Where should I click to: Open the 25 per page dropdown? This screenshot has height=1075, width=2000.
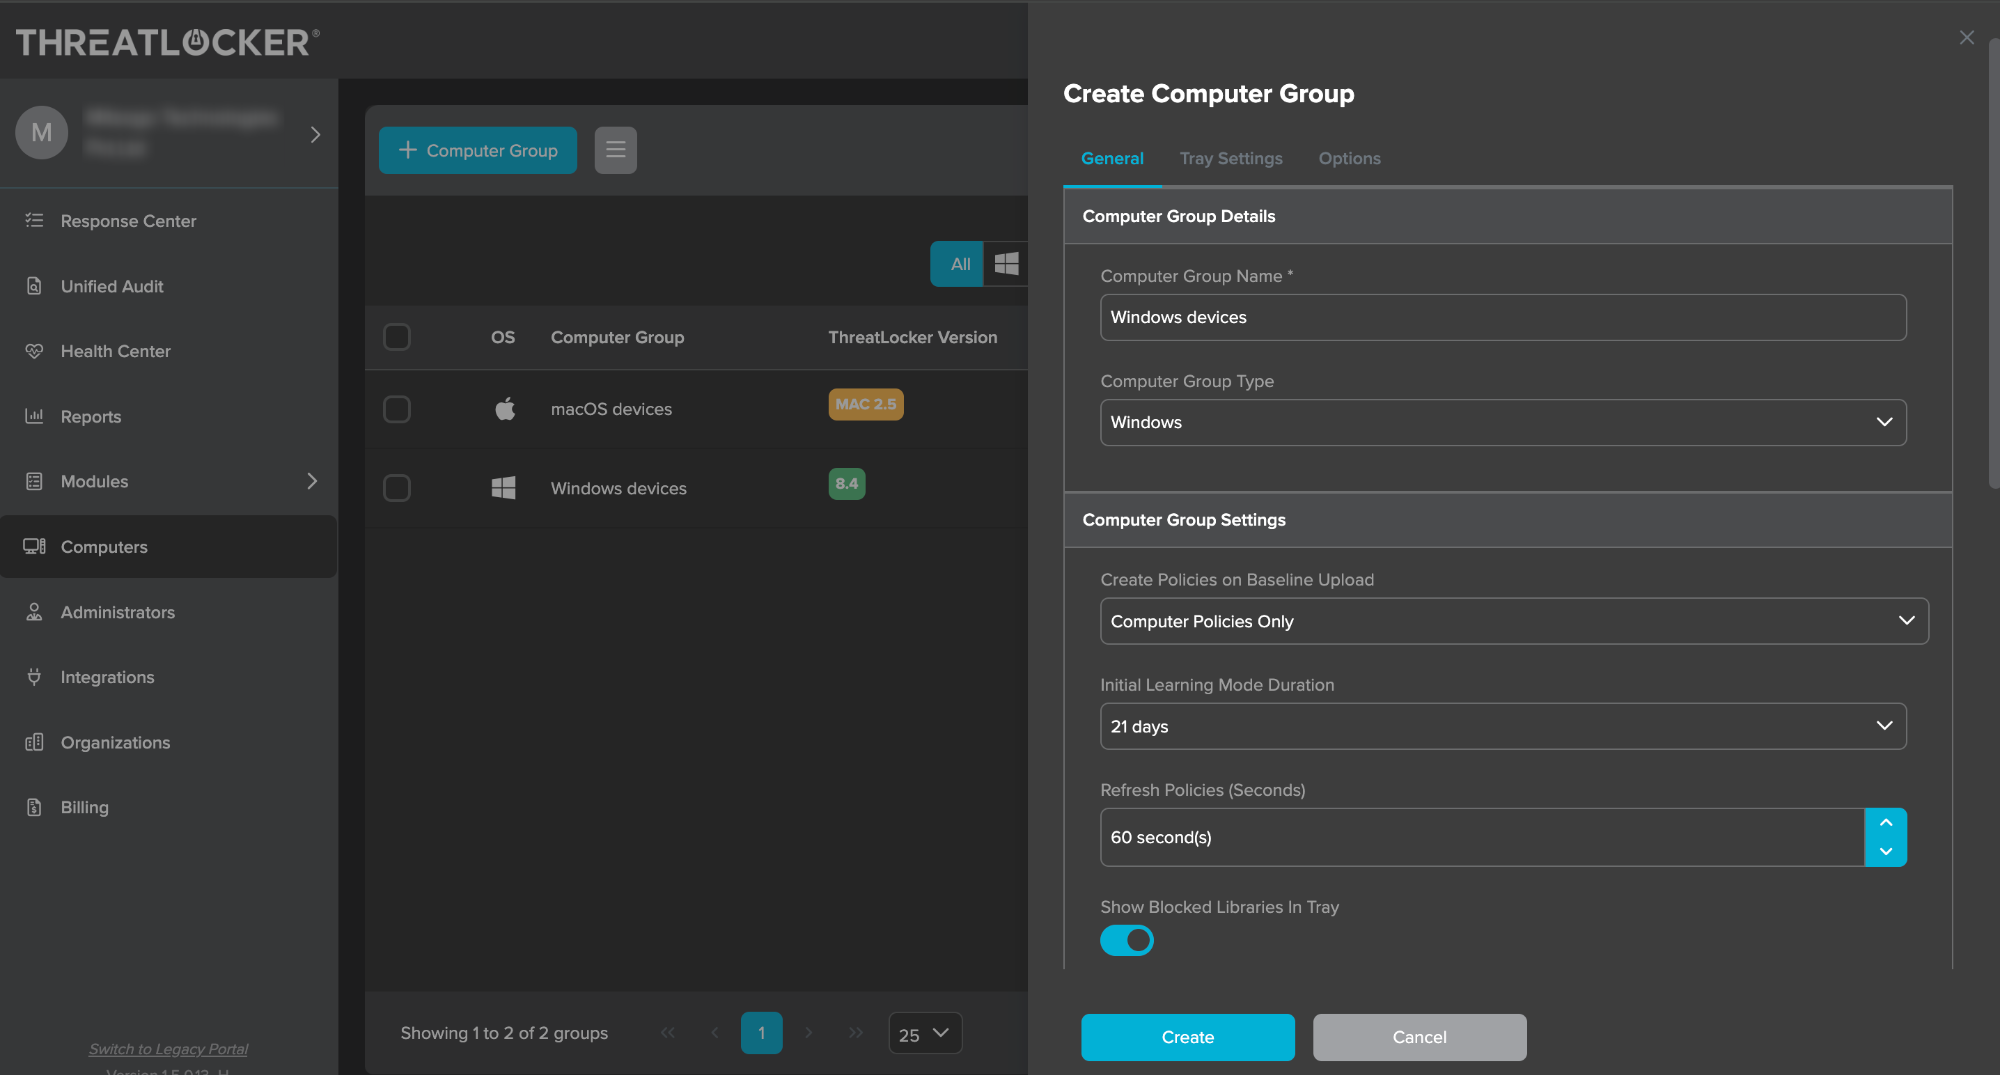pos(925,1034)
